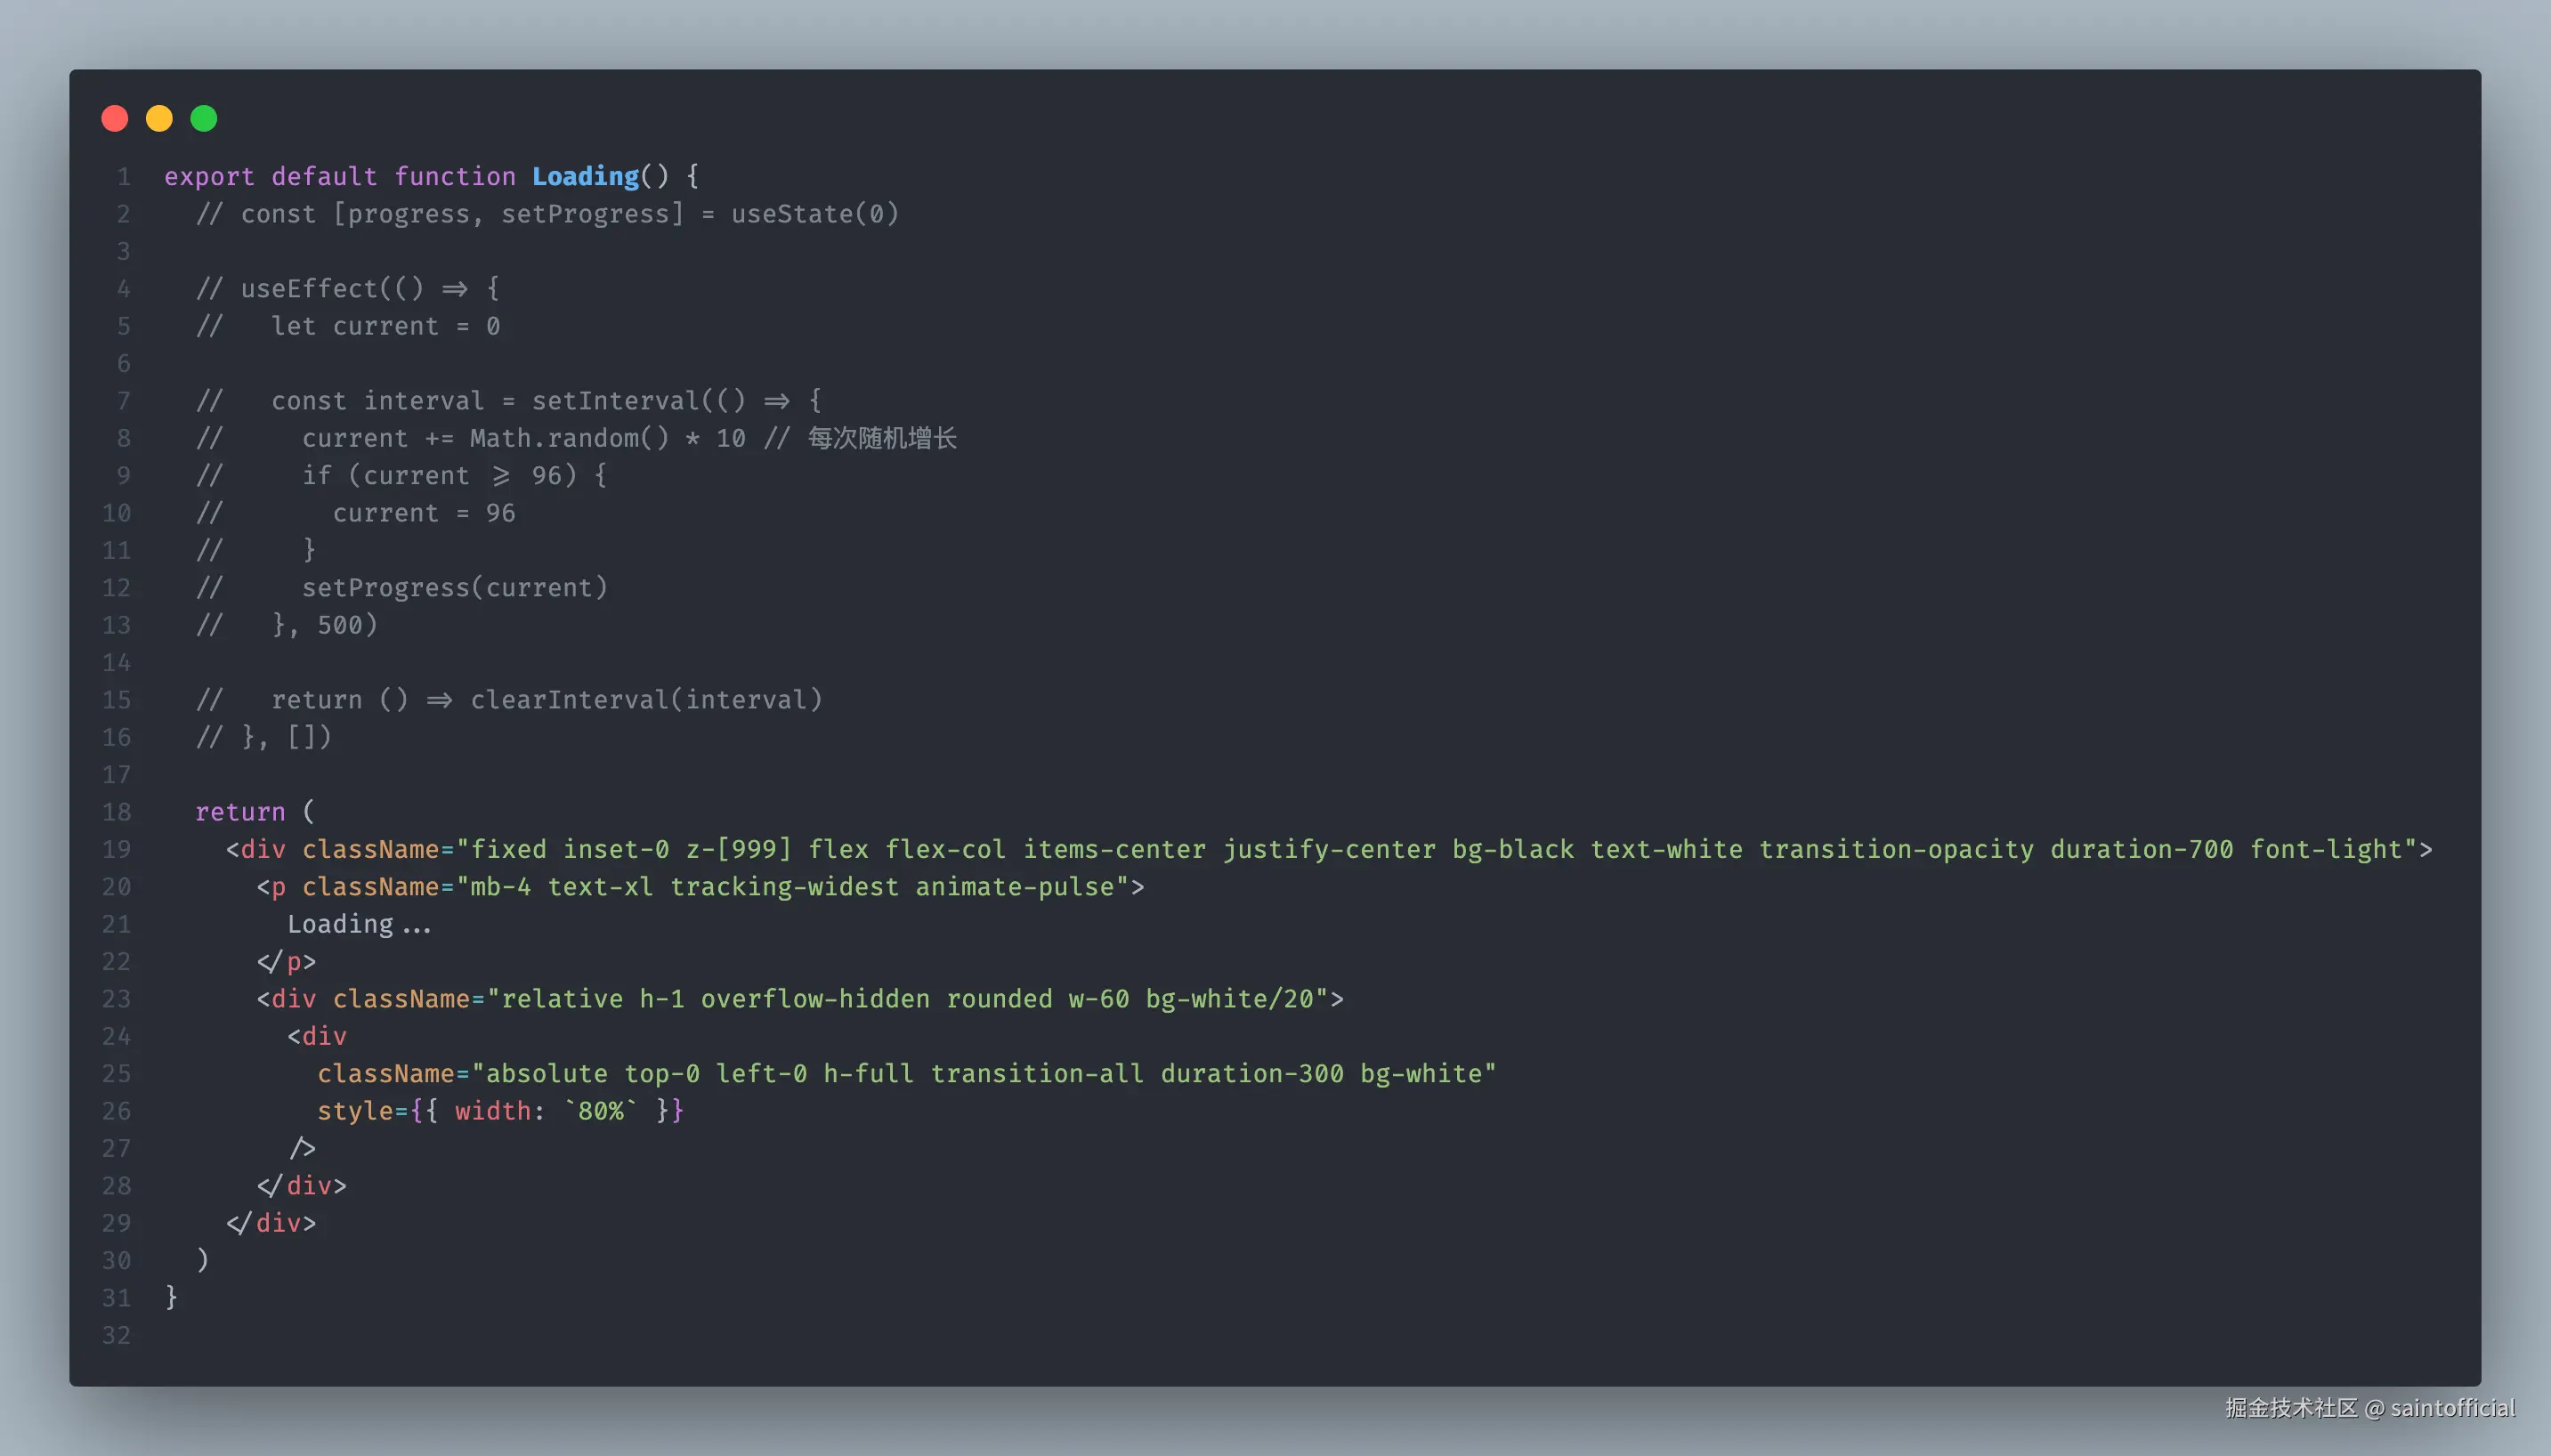Click the commented setProgress(current) call
Screen dimensions: 2551x1456
click(454, 588)
